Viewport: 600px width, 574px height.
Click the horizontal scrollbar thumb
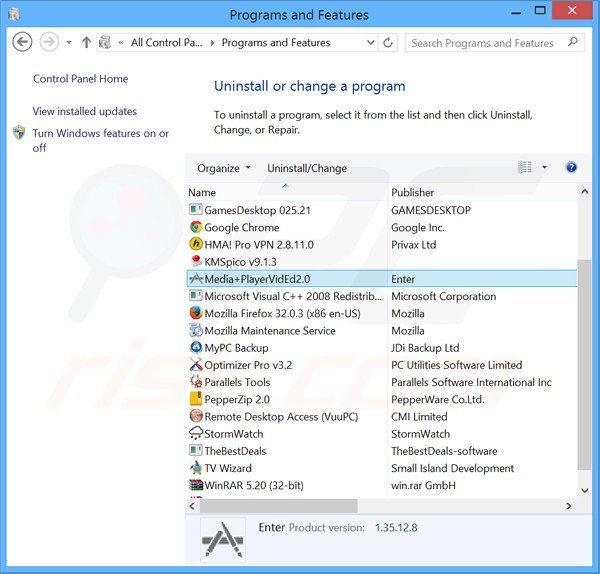pos(279,506)
